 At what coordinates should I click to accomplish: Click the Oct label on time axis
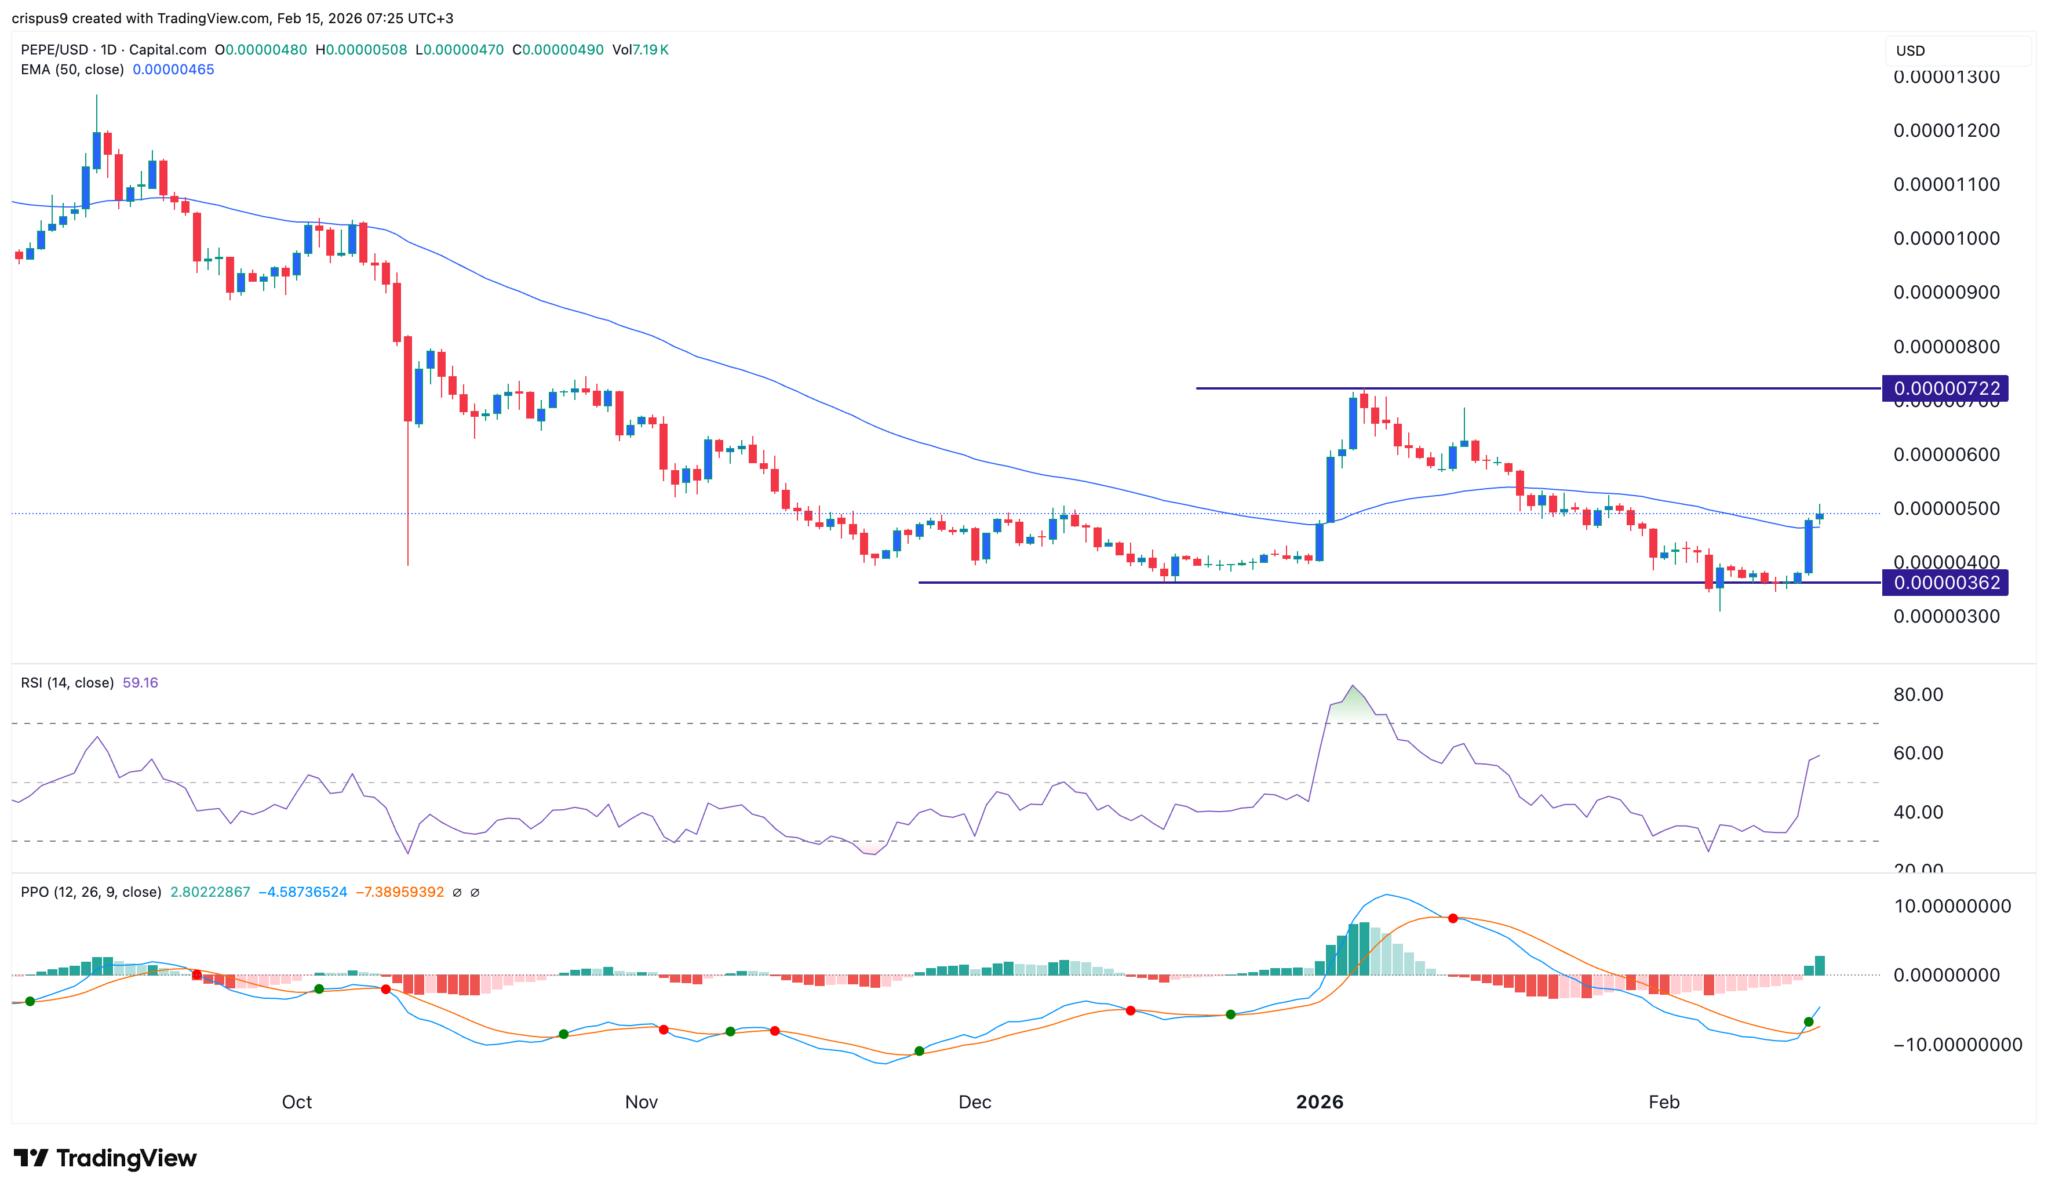(296, 1103)
